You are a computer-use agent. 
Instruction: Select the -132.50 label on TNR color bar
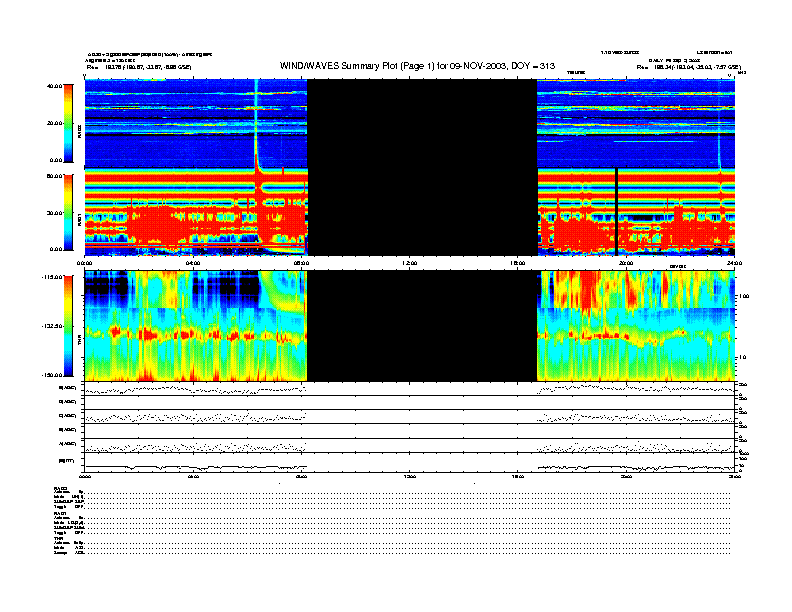coord(52,326)
